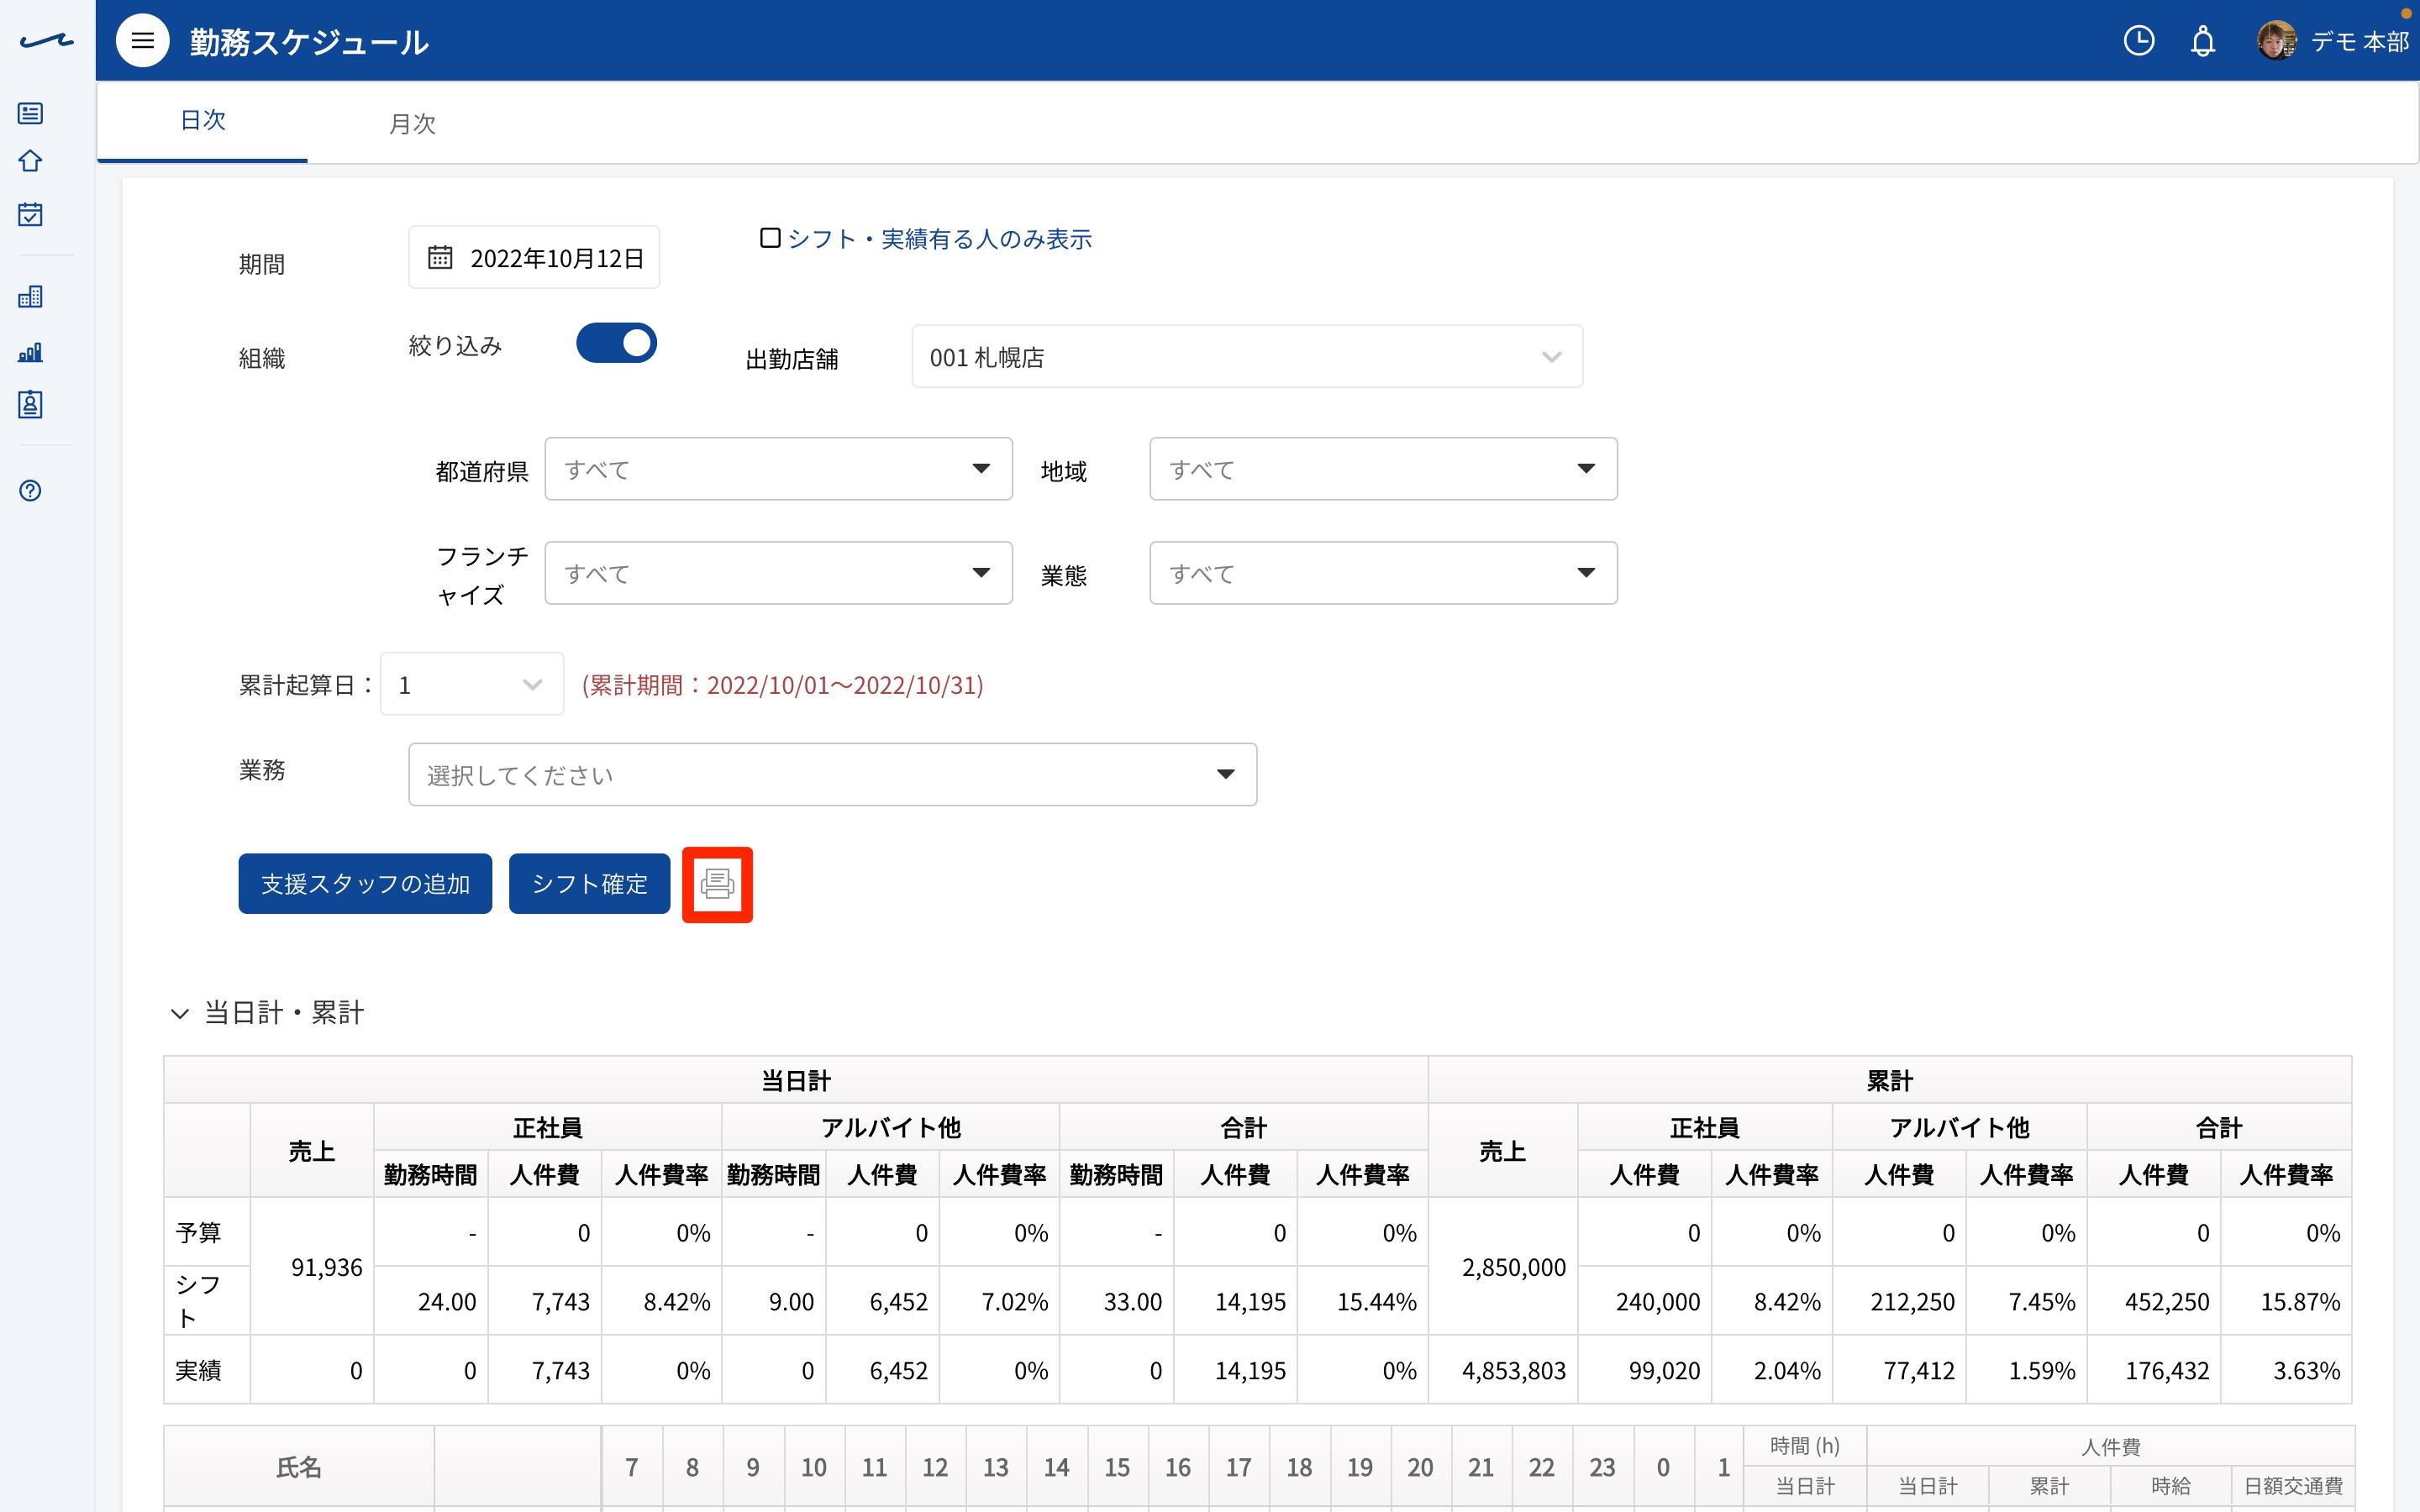The image size is (2420, 1512).
Task: Open the staff badge sidebar icon
Action: point(30,404)
